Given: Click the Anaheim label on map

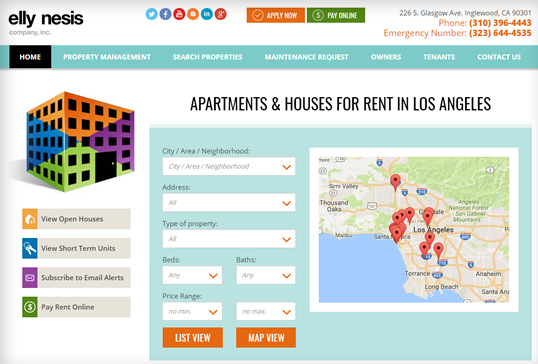Looking at the screenshot, I should [488, 274].
